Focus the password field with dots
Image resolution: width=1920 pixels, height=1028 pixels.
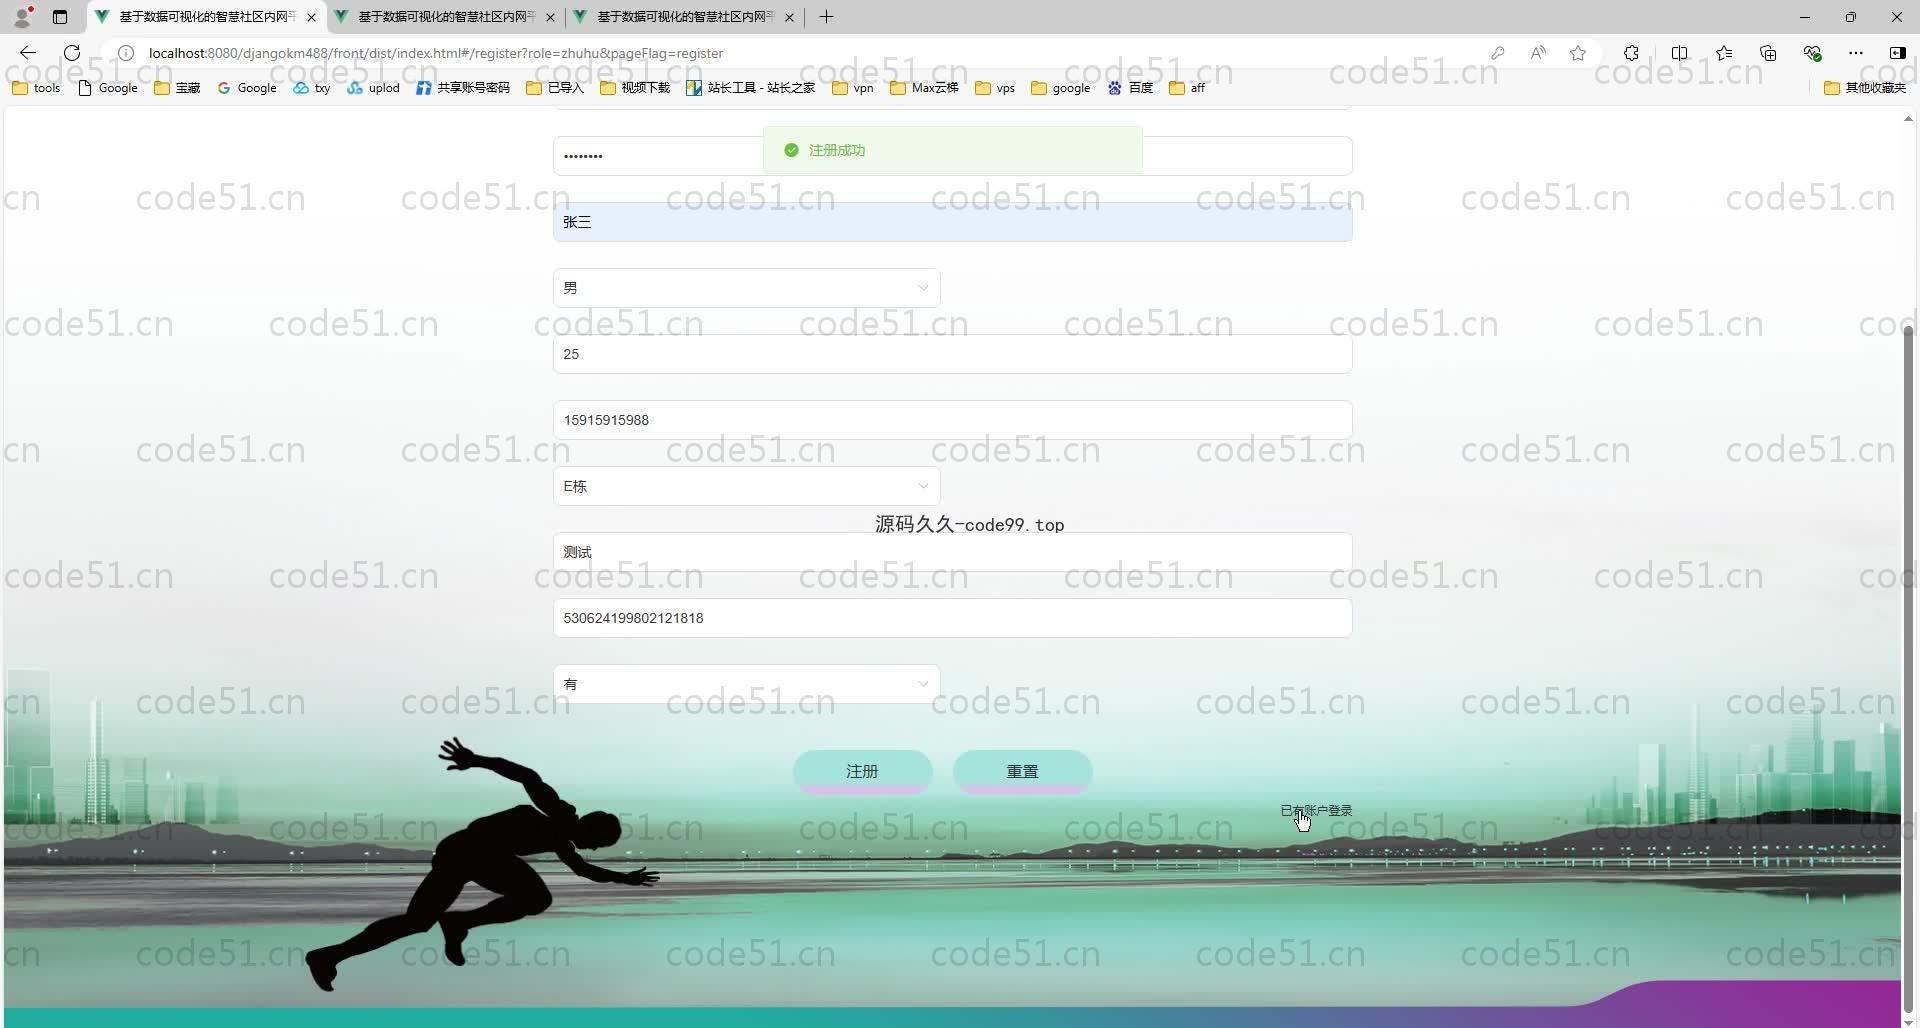[952, 156]
